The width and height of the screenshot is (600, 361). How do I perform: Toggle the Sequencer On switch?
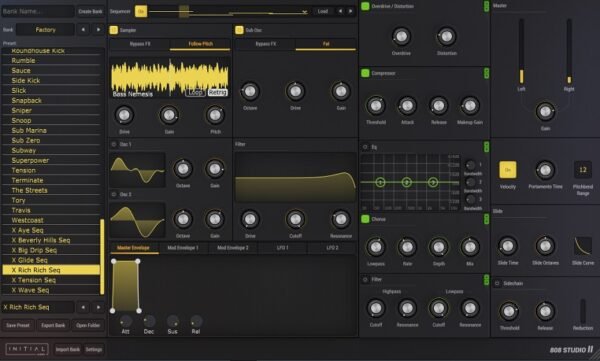click(x=141, y=11)
